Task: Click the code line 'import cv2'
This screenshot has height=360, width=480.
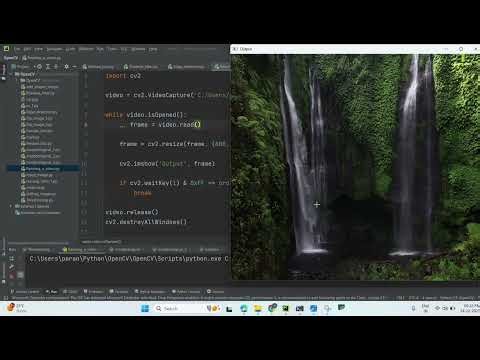Action: tap(123, 76)
